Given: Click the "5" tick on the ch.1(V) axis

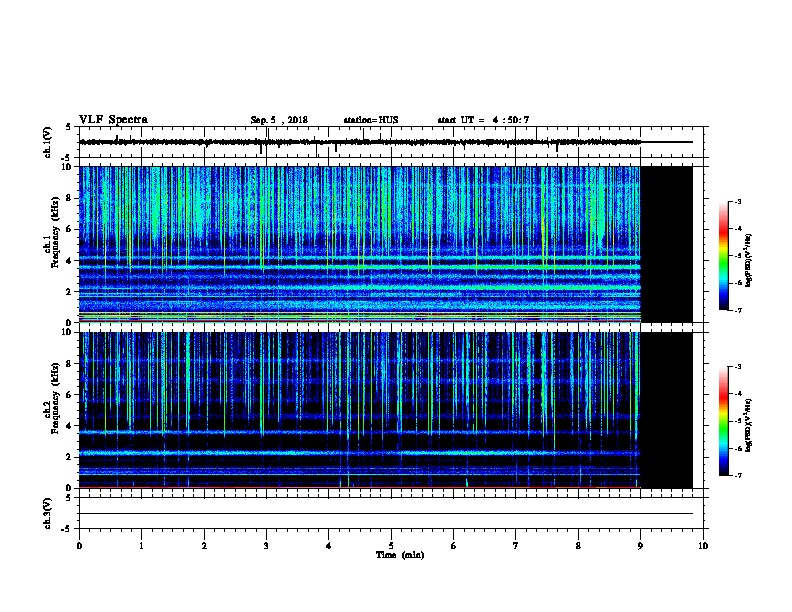Looking at the screenshot, I should 69,127.
